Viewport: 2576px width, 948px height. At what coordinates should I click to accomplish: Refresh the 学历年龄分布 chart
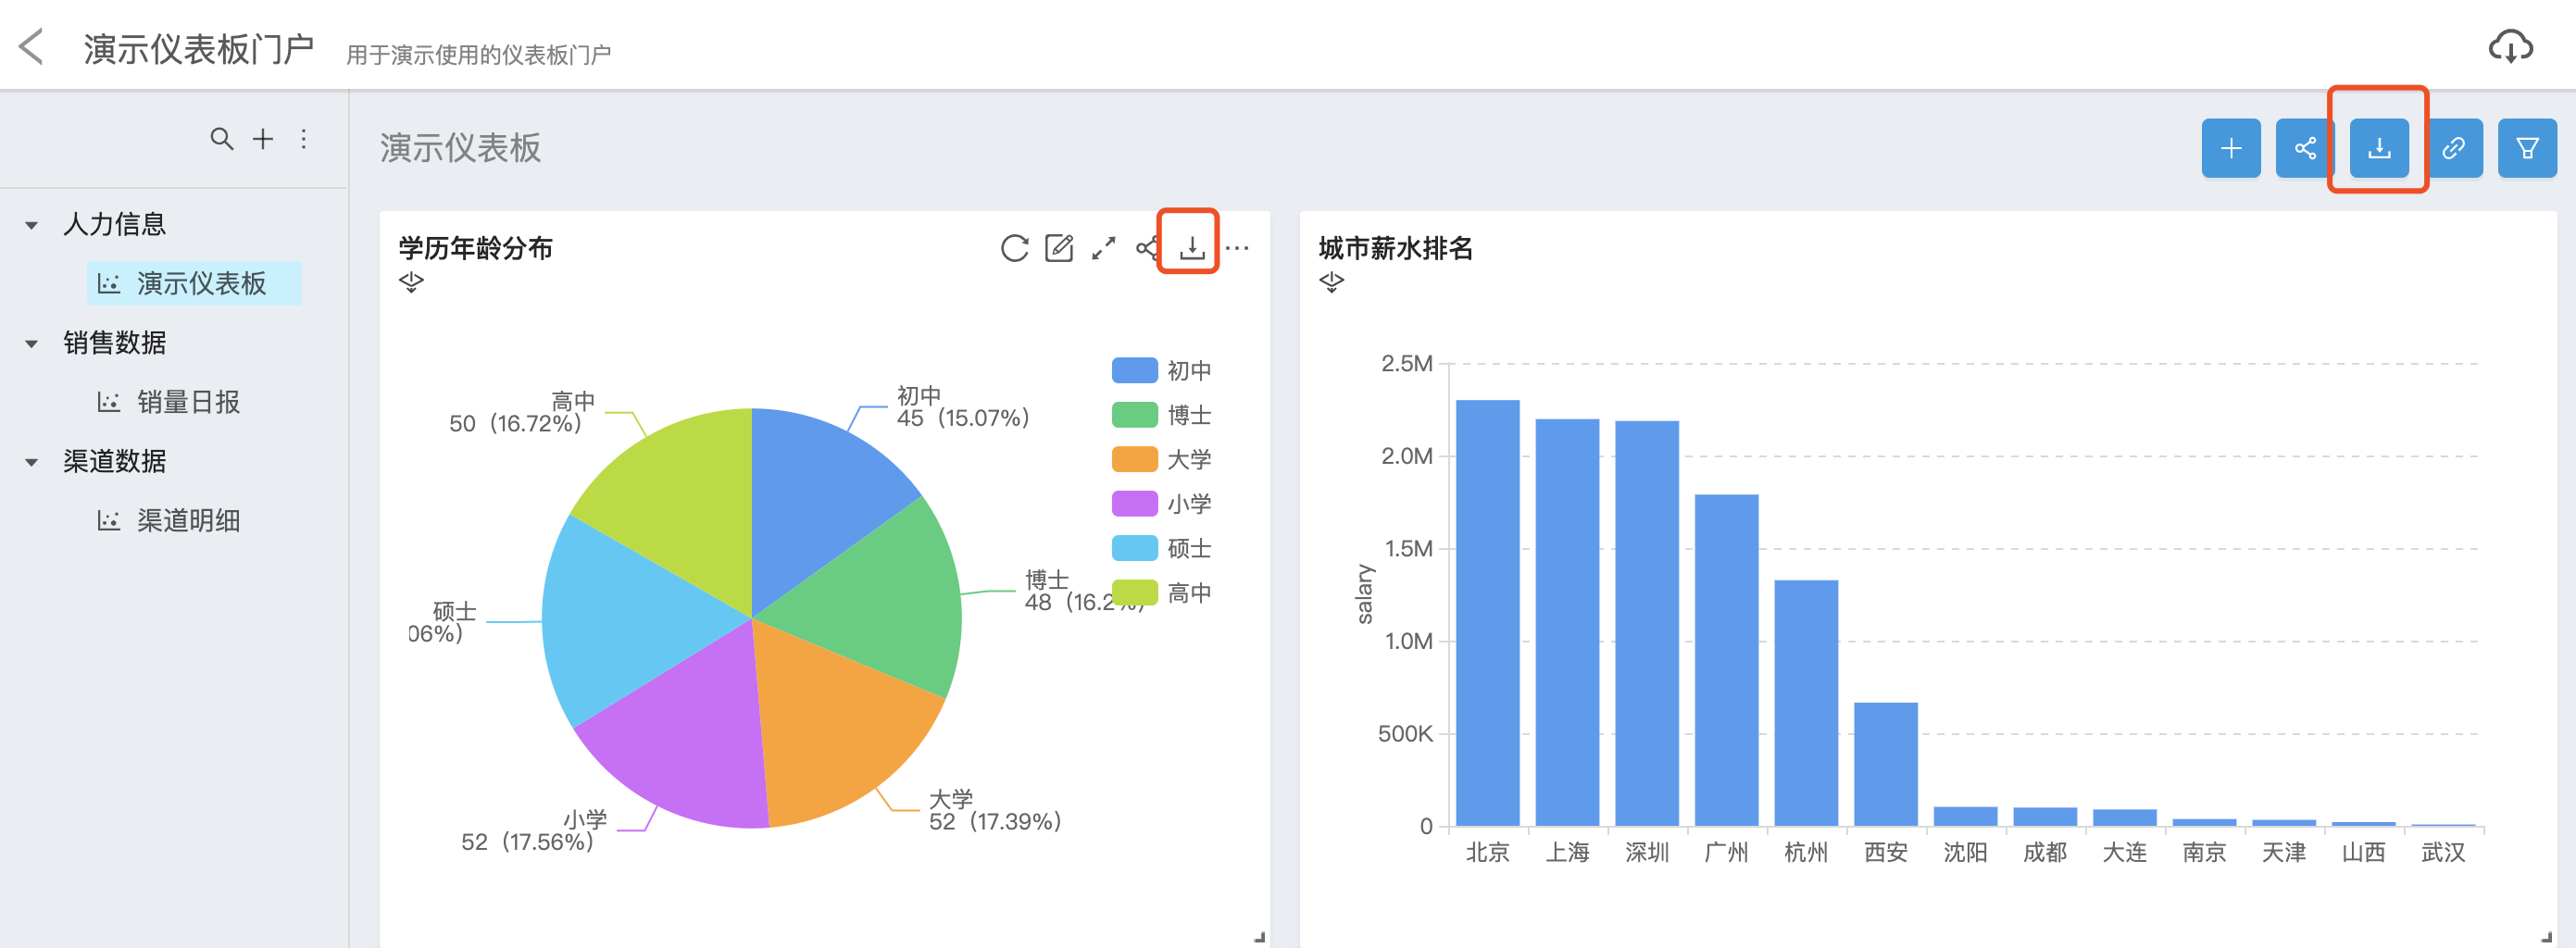click(1014, 248)
